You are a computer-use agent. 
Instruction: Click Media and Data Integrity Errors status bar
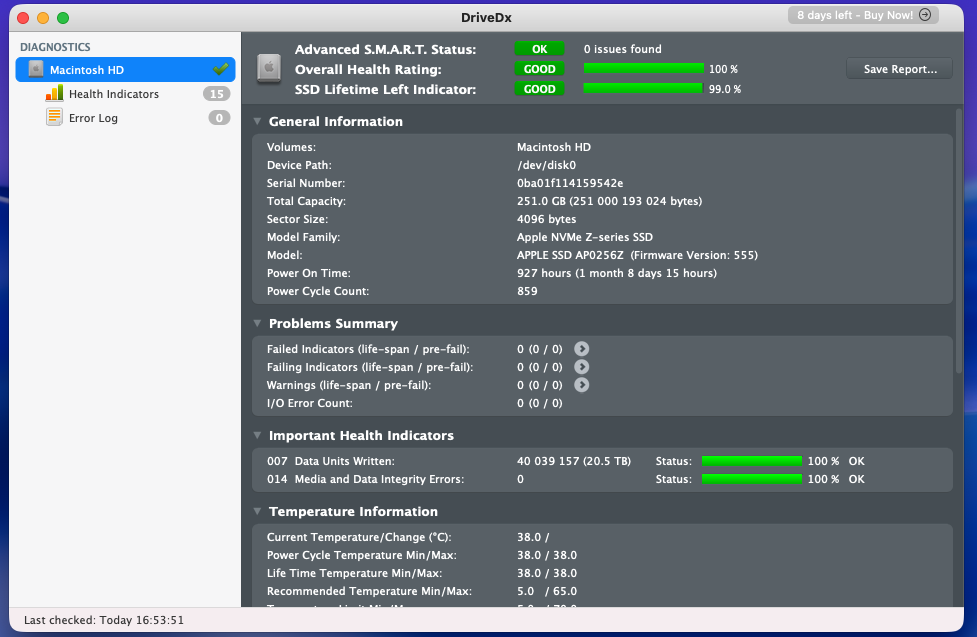pyautogui.click(x=751, y=479)
